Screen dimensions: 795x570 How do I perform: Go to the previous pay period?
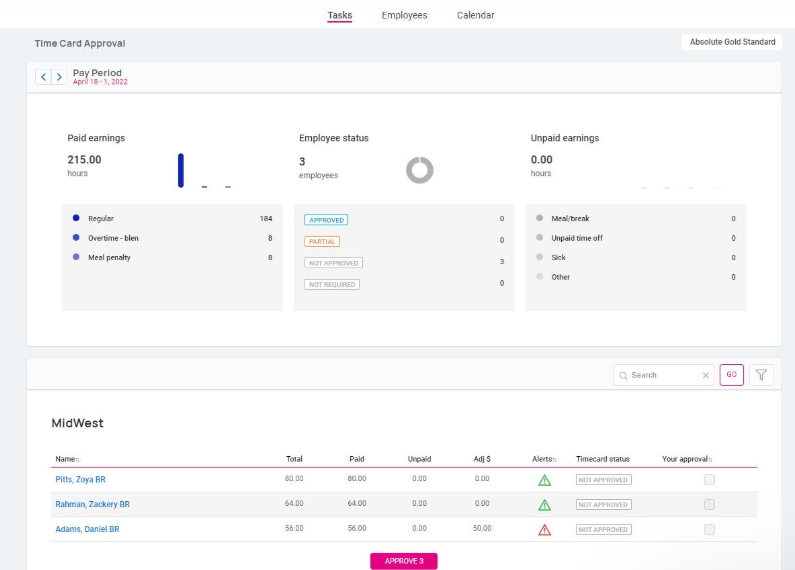43,77
